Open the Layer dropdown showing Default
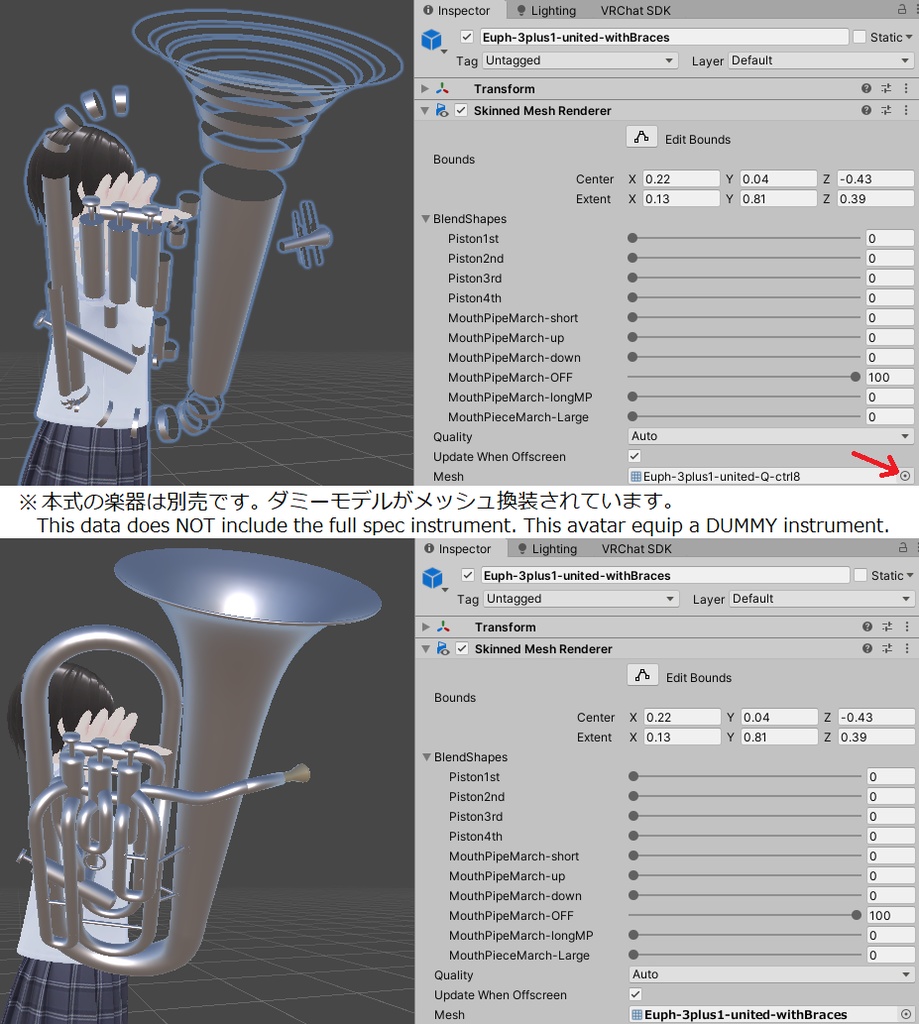 point(818,60)
